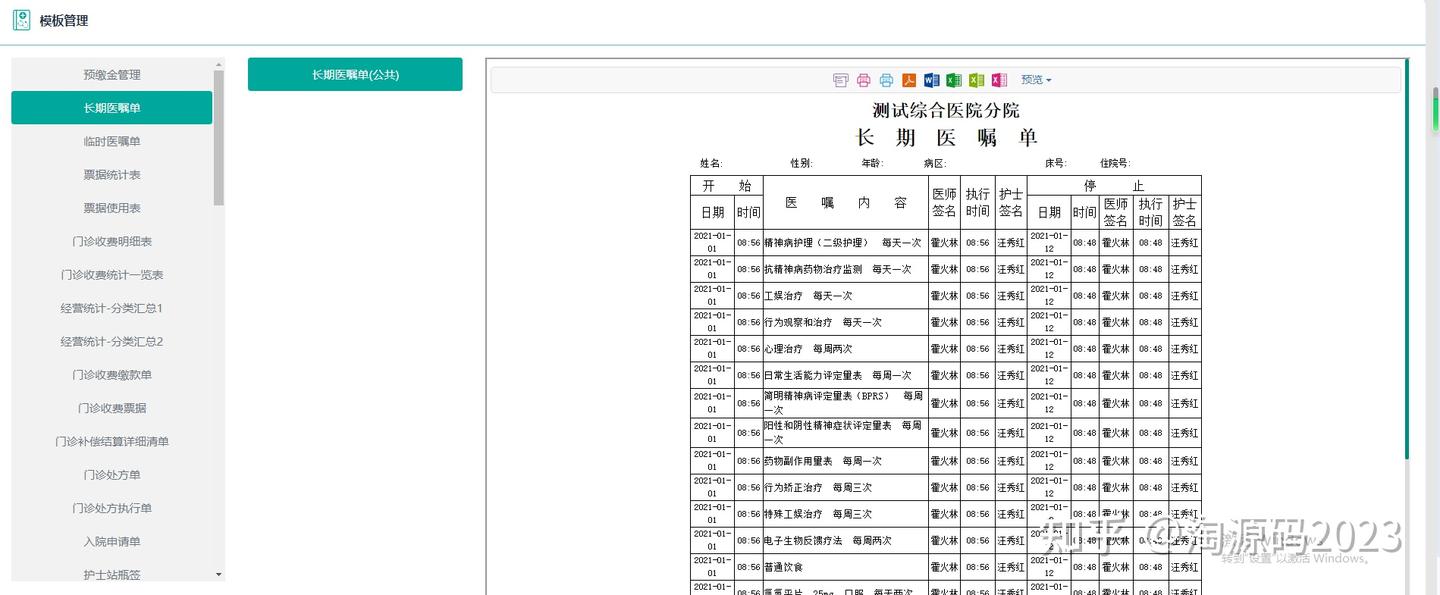The image size is (1440, 595).
Task: Open 经营统计-分类汇总1
Action: 112,308
